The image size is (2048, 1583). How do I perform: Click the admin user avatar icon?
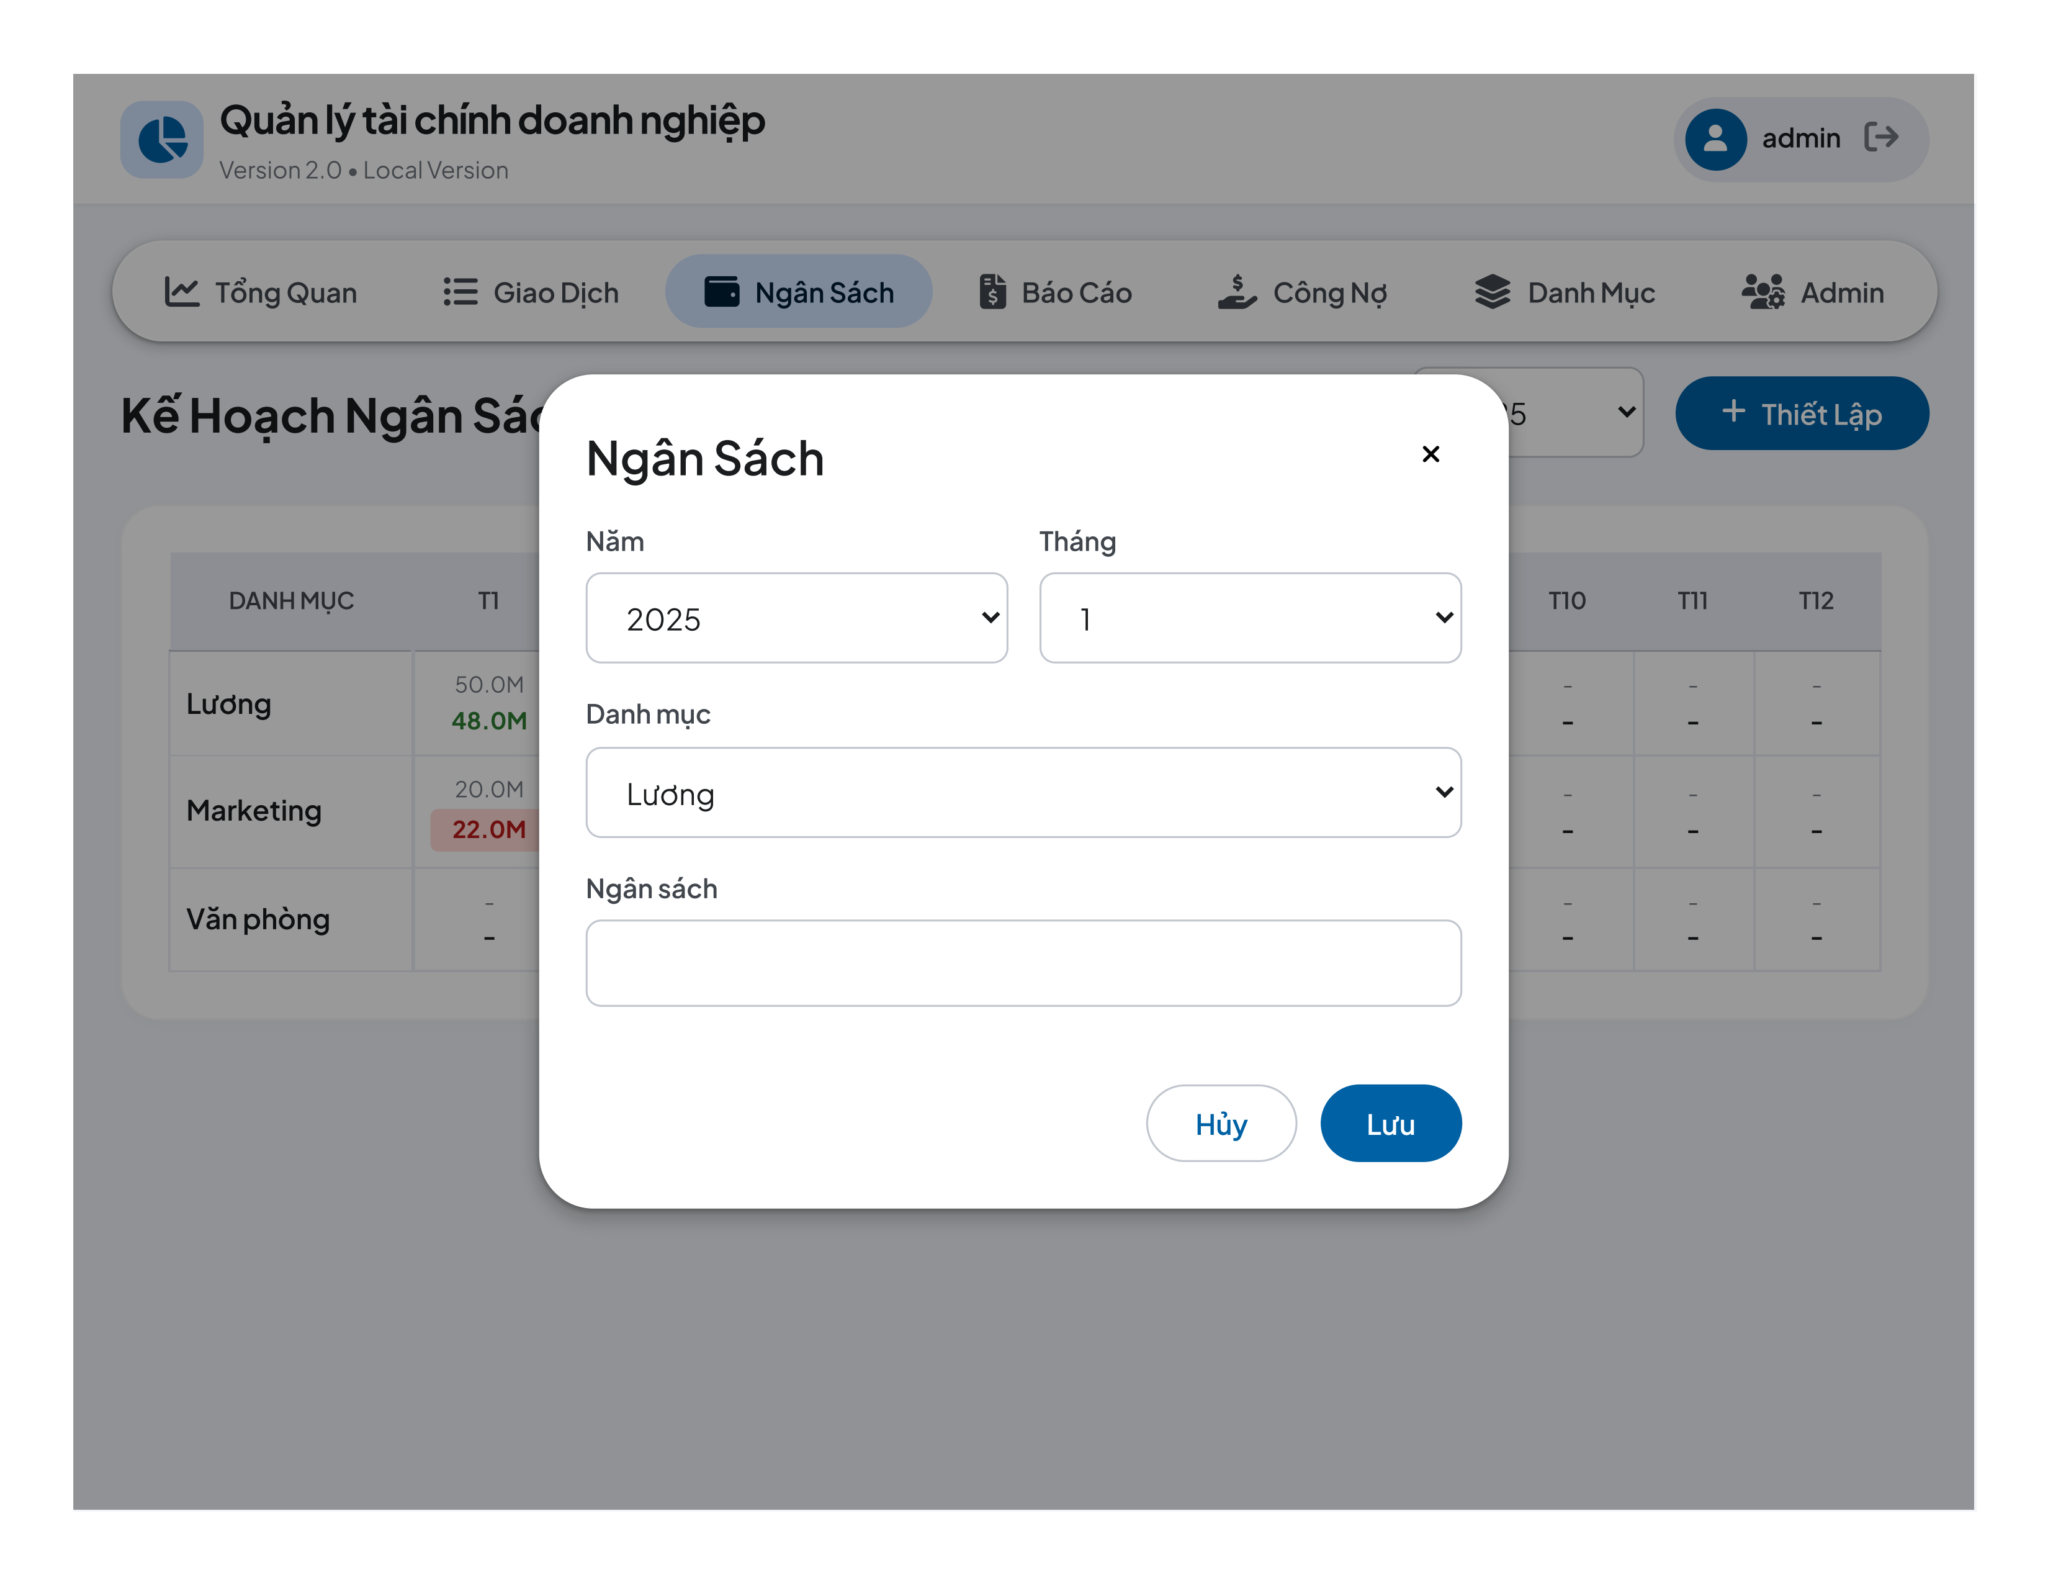(1715, 139)
